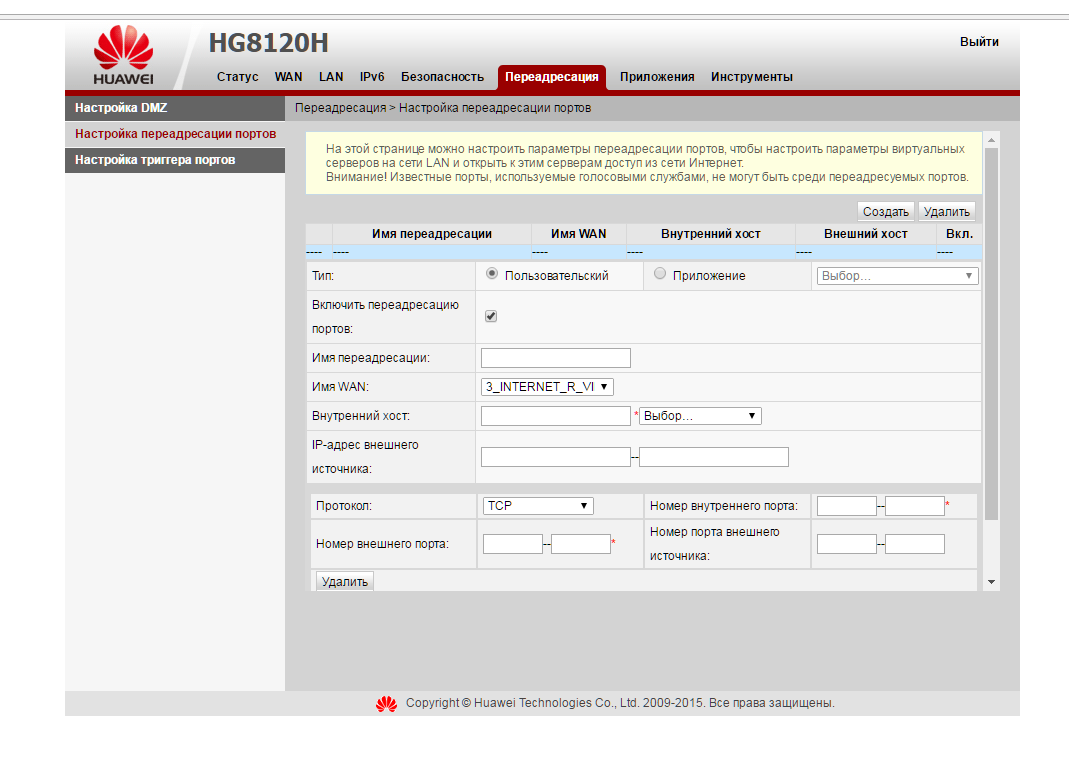Click the Выйти logout link
This screenshot has height=760, width=1069.
click(979, 42)
